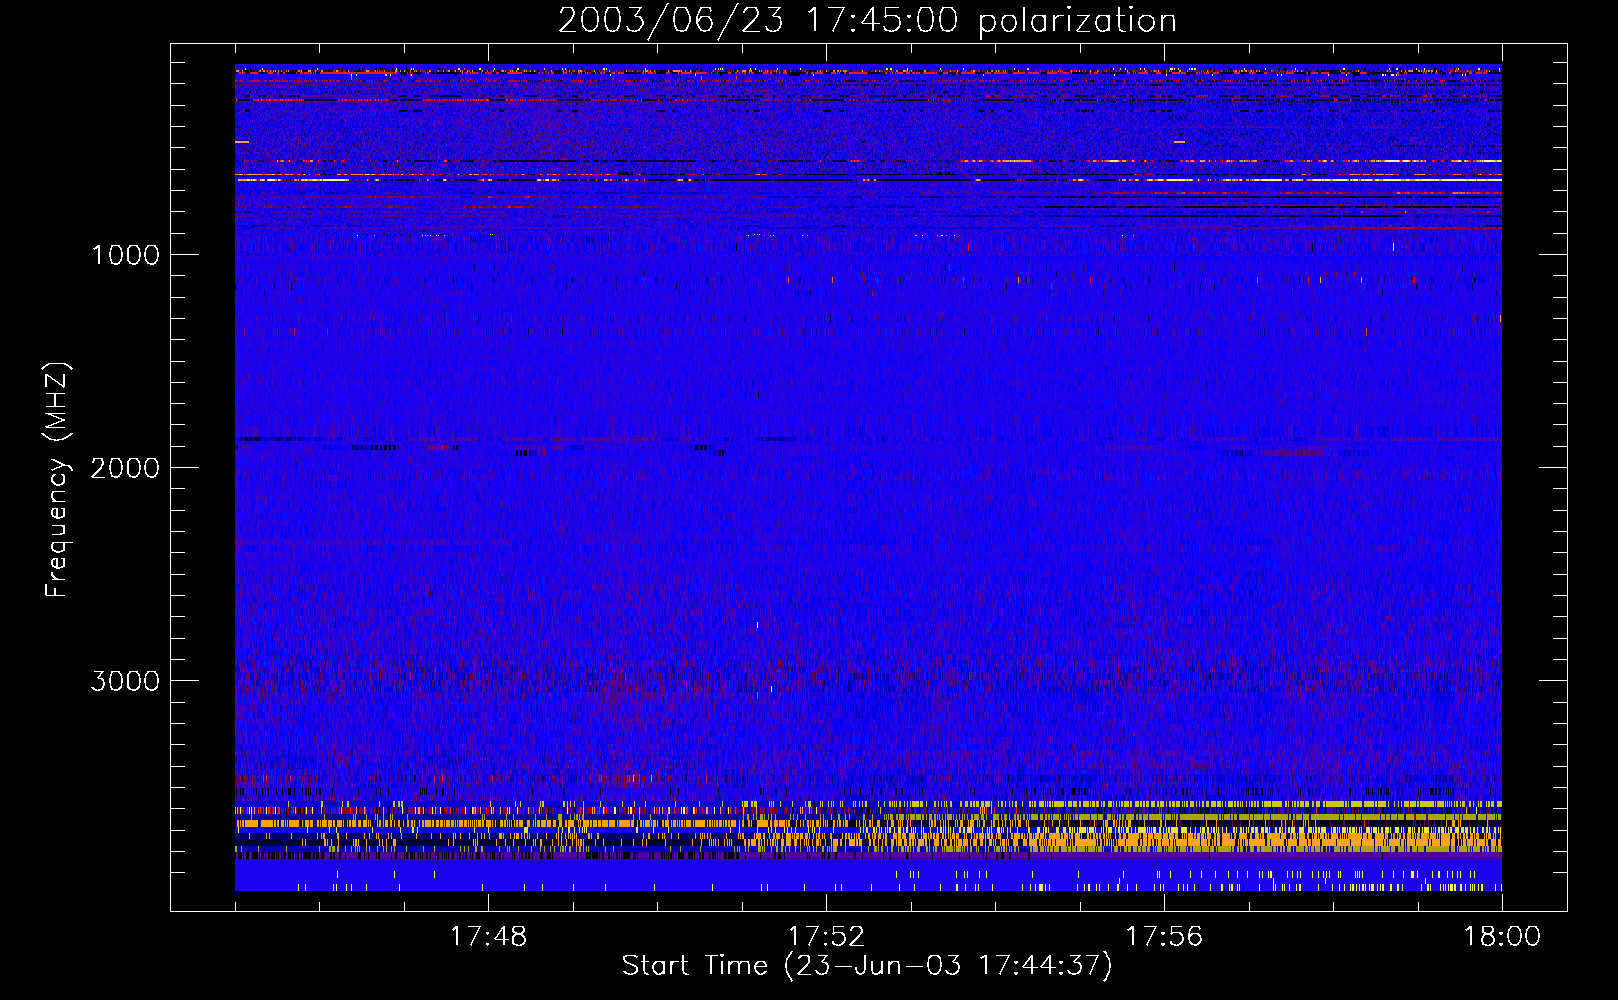Click the 17:48 time tick label
This screenshot has height=1000, width=1618.
point(488,937)
